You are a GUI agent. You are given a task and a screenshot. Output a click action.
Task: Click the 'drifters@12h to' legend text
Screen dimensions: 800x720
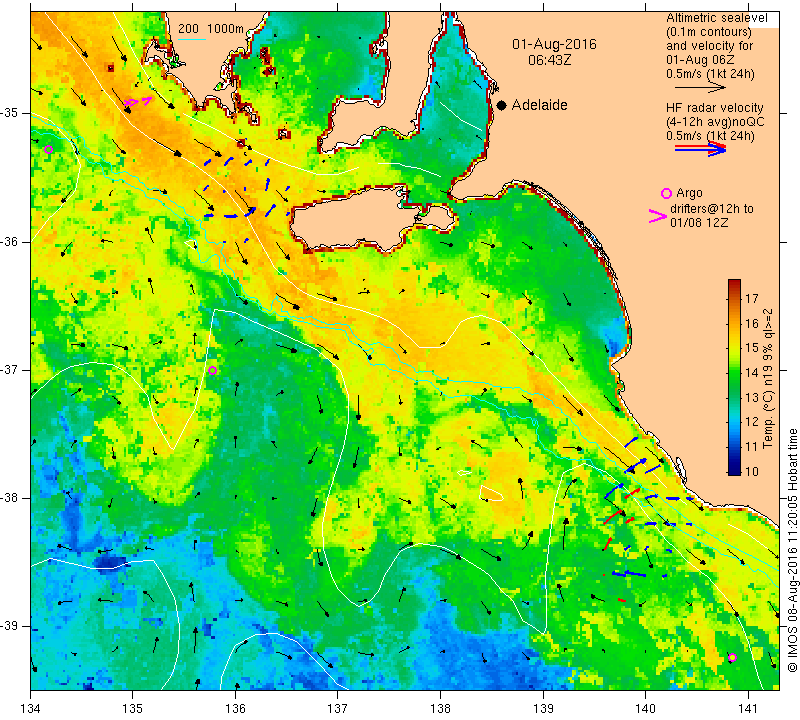(712, 209)
